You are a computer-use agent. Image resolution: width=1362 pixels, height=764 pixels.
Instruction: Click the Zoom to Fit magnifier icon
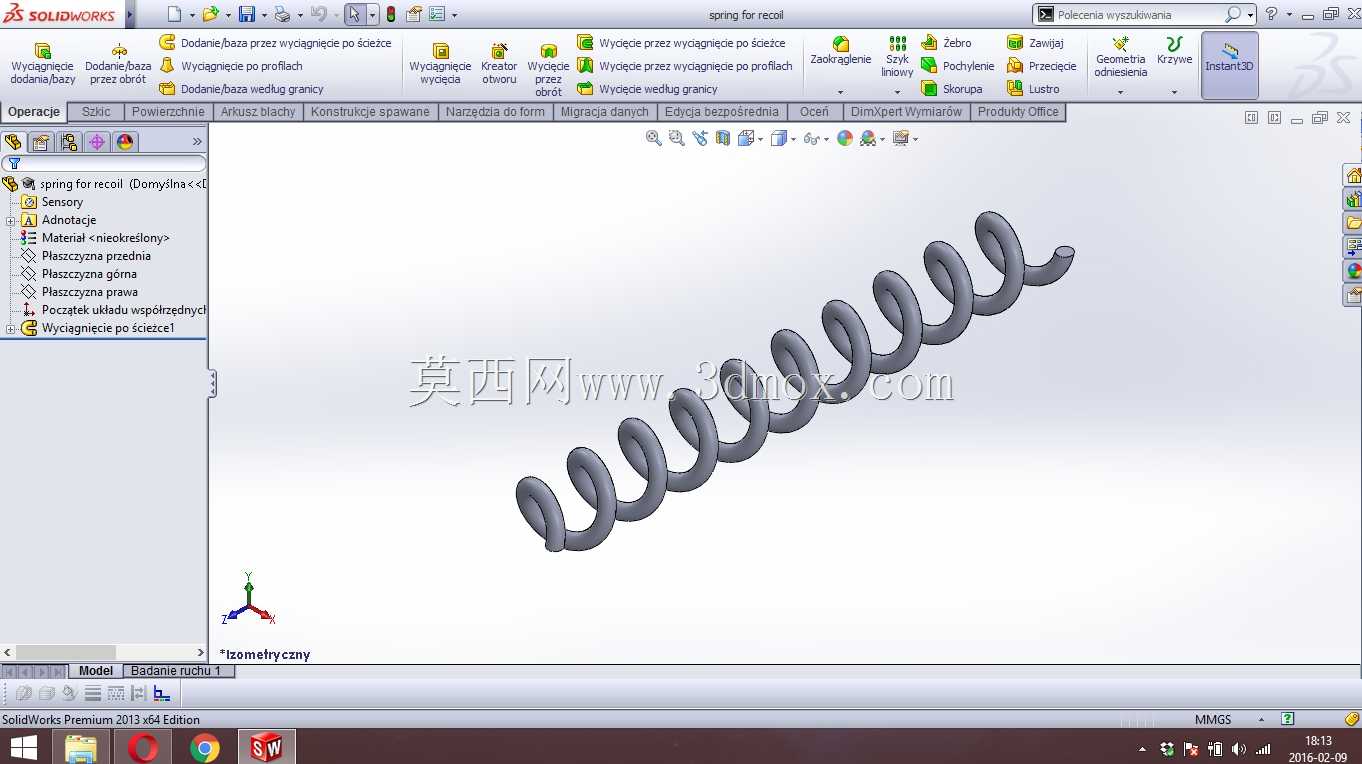[x=654, y=138]
